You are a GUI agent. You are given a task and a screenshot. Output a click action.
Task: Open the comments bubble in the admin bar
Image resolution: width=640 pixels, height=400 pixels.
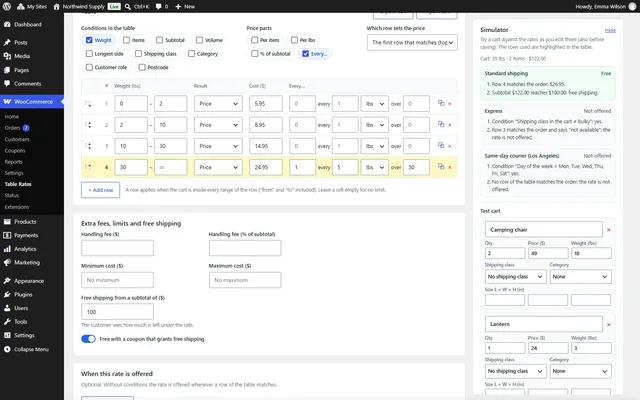159,7
